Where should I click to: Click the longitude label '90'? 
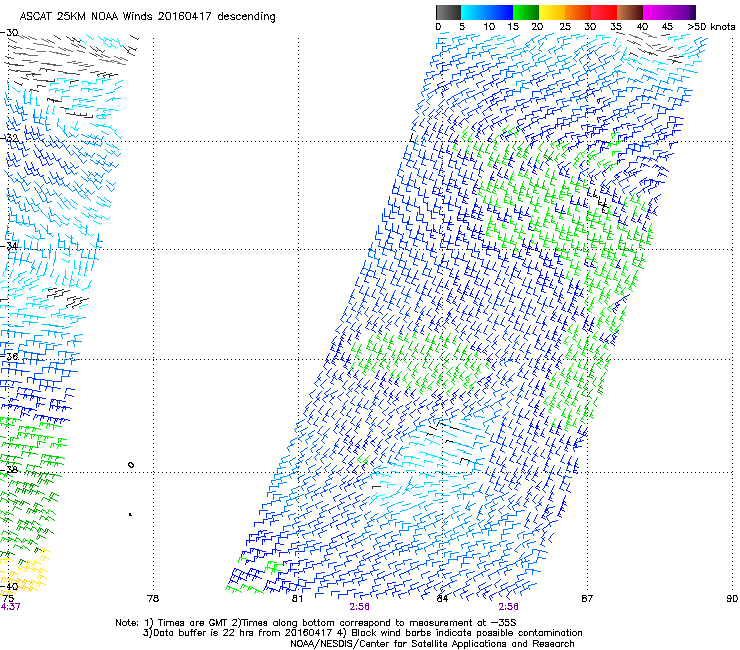pyautogui.click(x=732, y=599)
